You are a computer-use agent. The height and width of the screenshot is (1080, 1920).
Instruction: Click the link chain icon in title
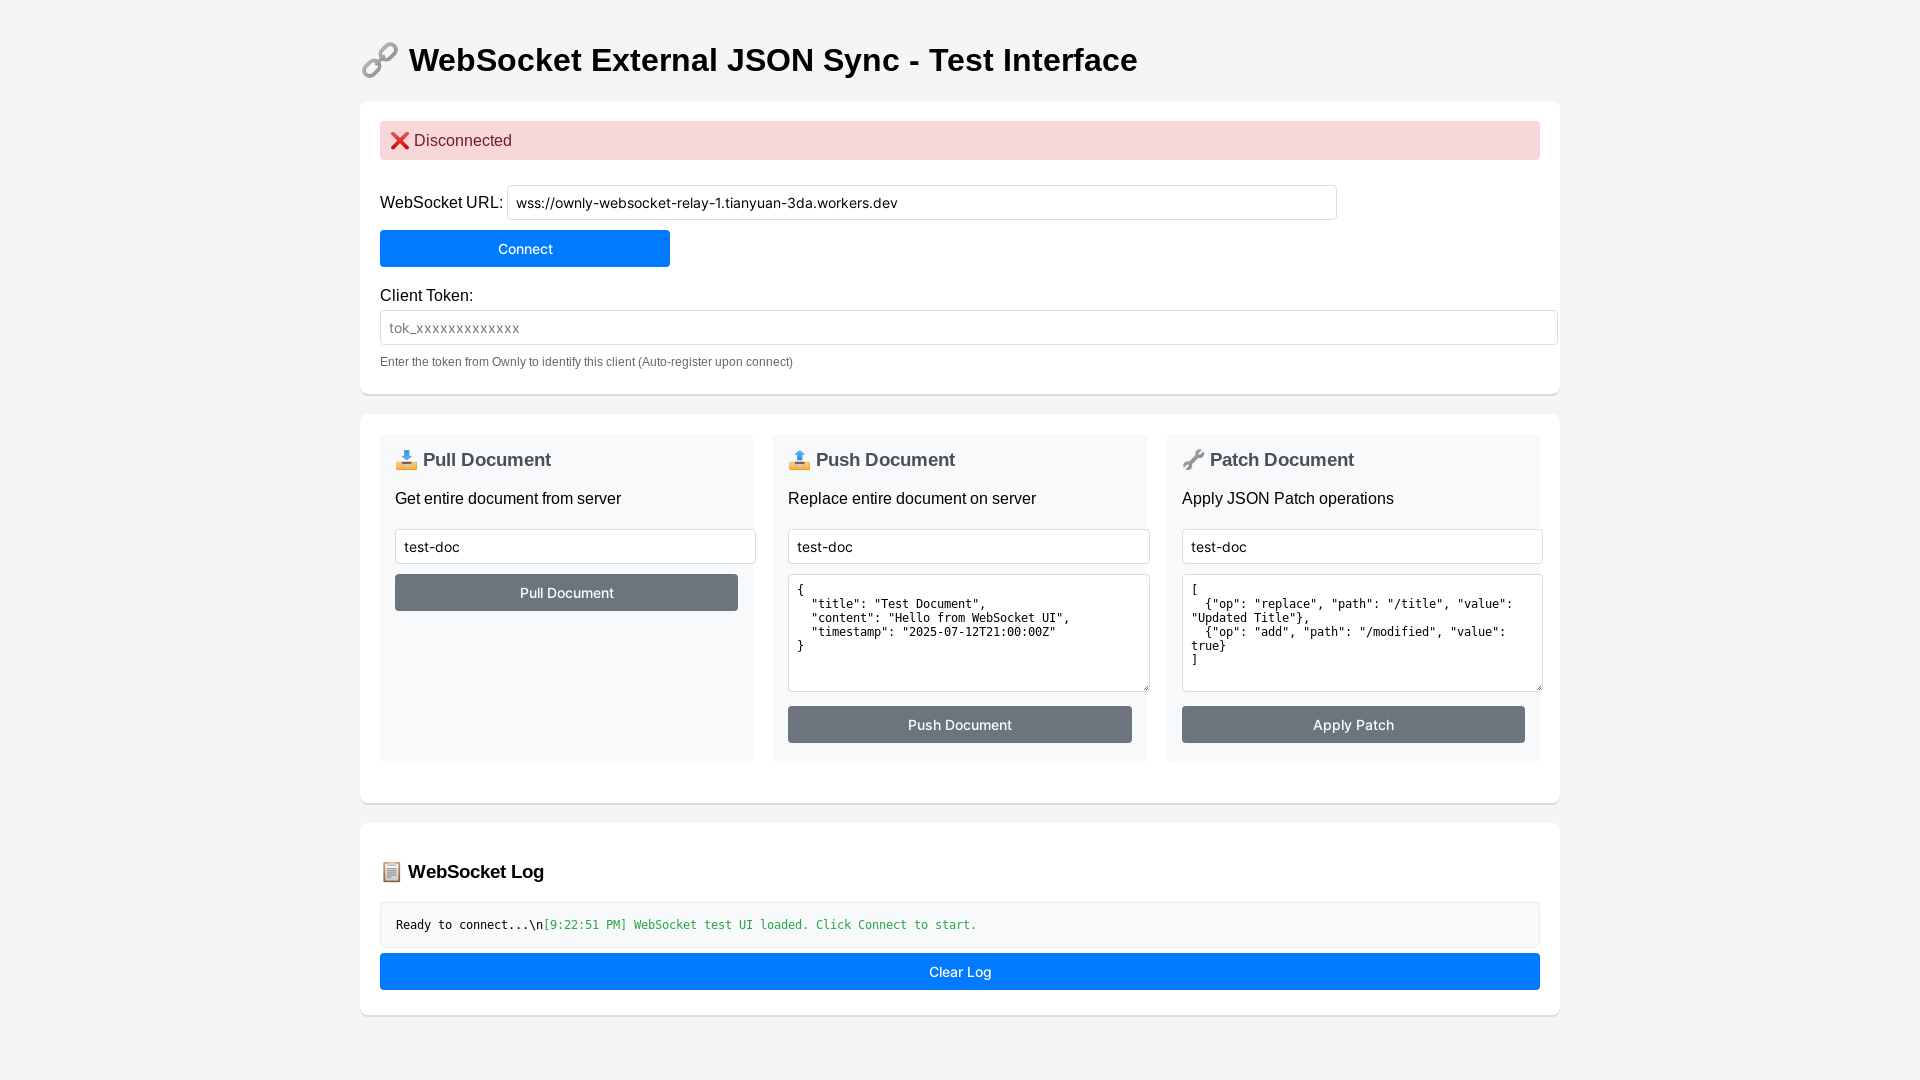(380, 60)
